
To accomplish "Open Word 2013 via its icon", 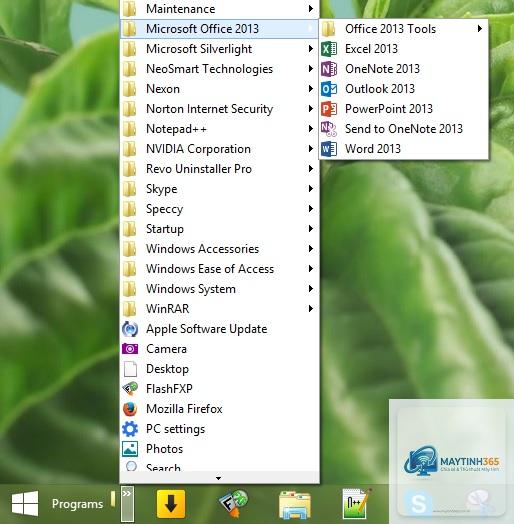I will click(329, 149).
